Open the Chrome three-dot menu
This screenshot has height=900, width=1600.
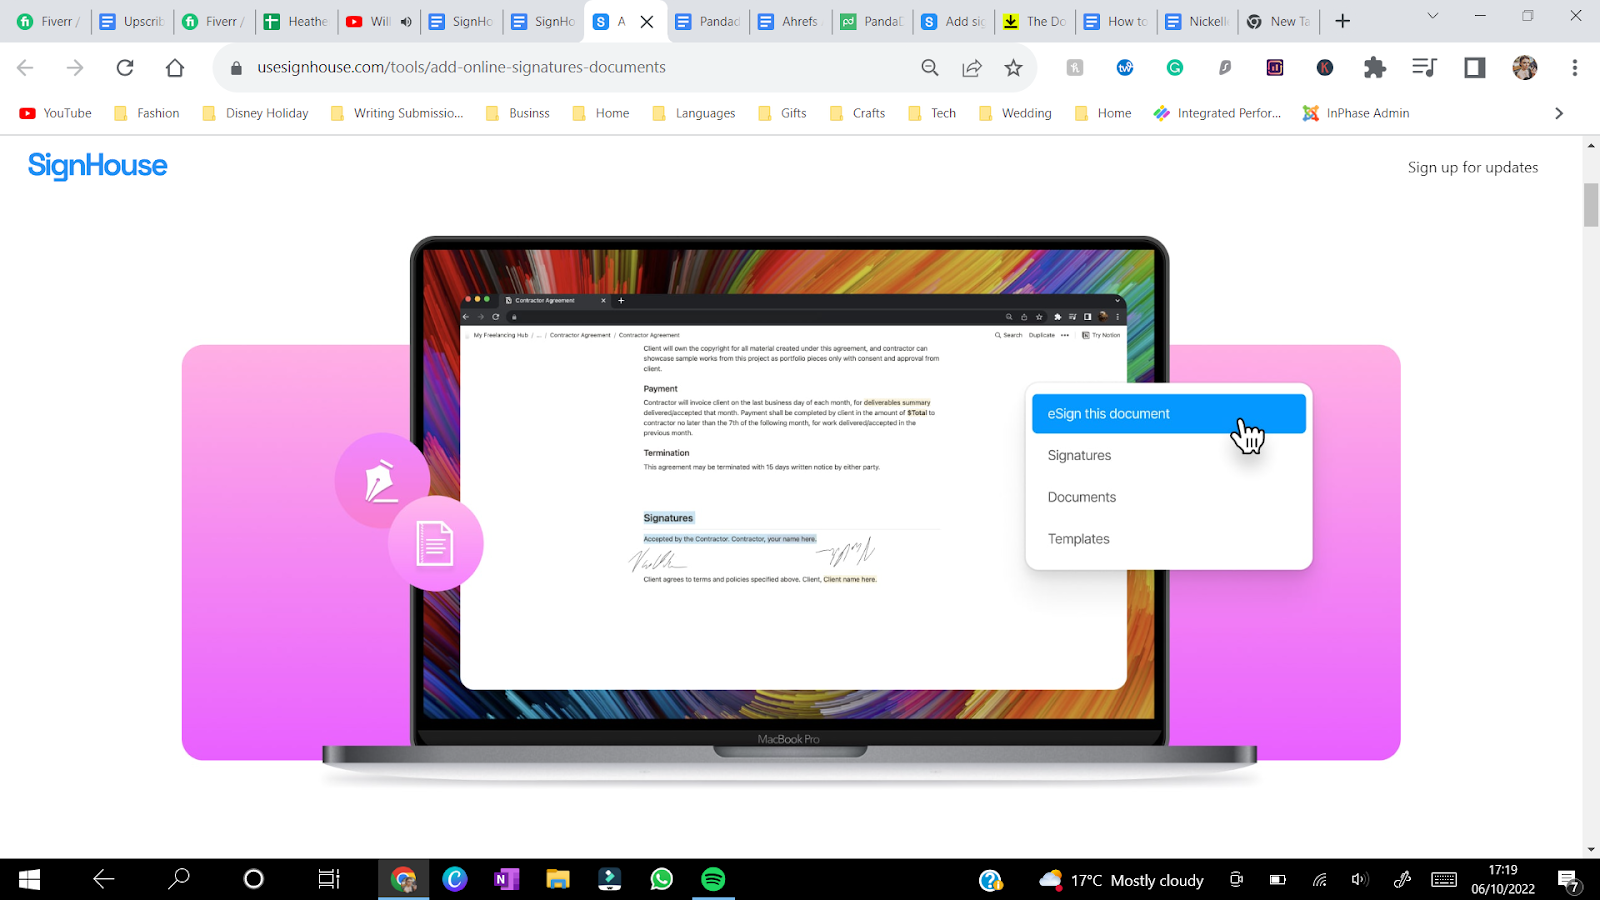tap(1575, 67)
